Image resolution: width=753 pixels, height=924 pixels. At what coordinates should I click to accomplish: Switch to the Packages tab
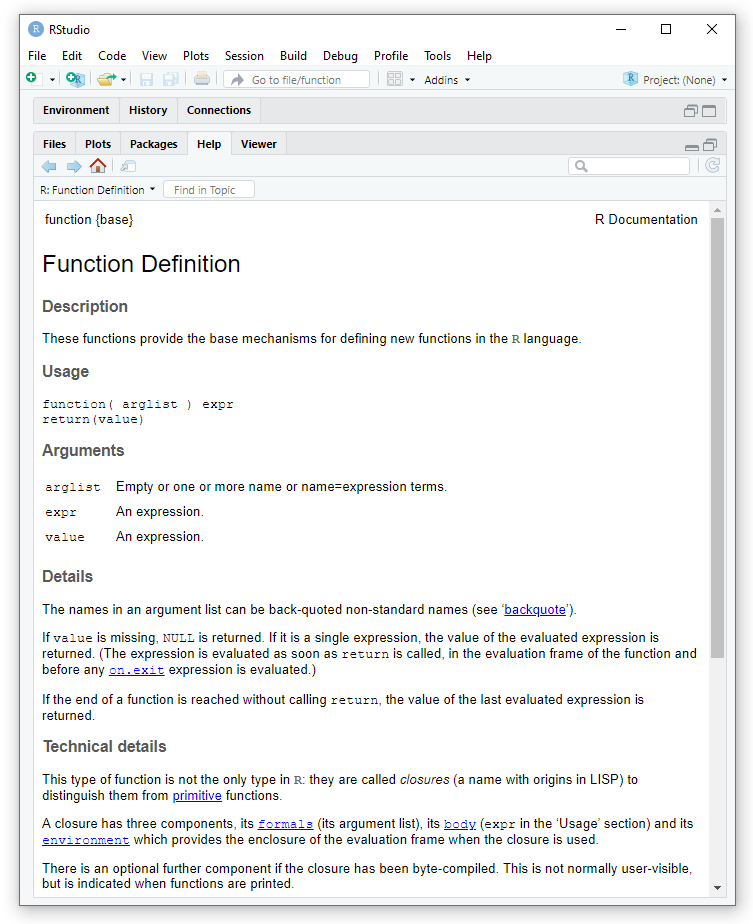[153, 144]
